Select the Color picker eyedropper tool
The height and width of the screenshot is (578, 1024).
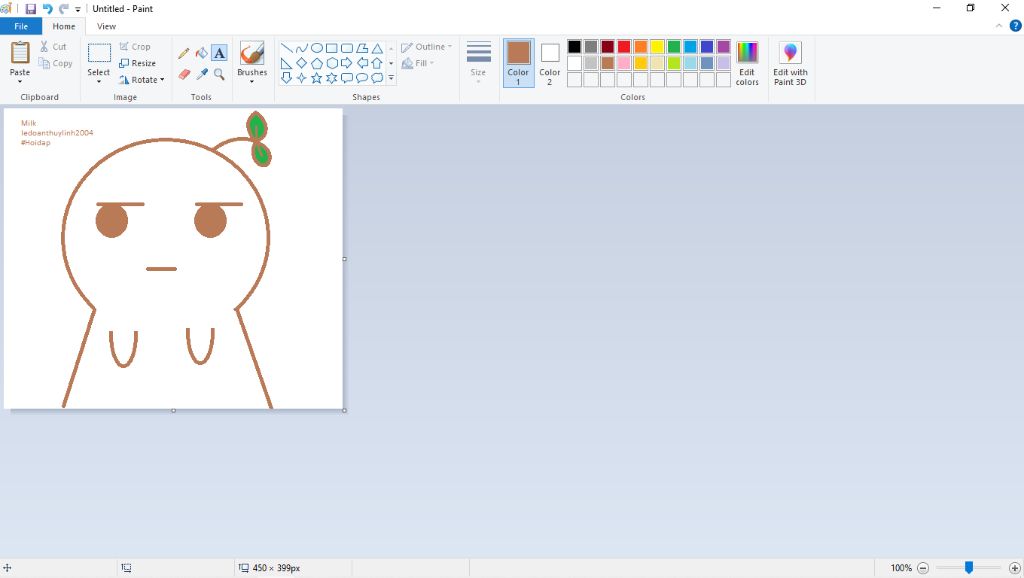[202, 74]
